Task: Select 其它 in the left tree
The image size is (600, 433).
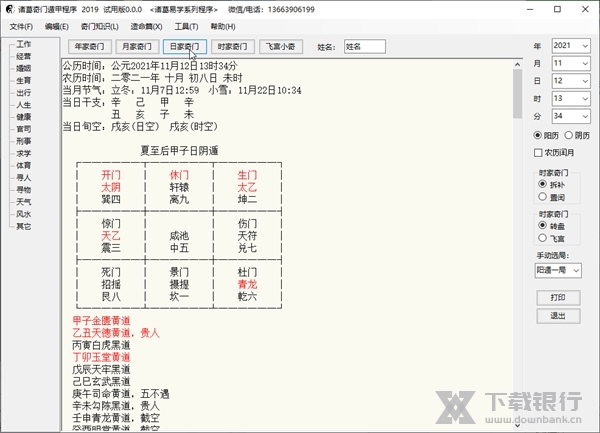Action: pyautogui.click(x=23, y=226)
